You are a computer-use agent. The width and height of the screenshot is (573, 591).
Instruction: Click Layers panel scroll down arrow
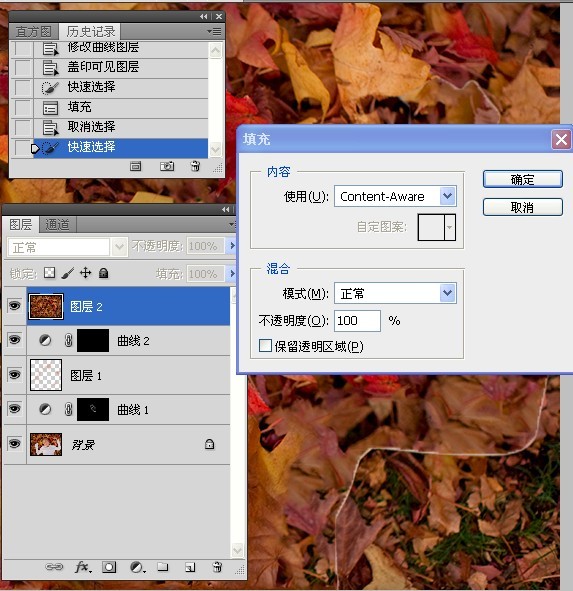(237, 550)
